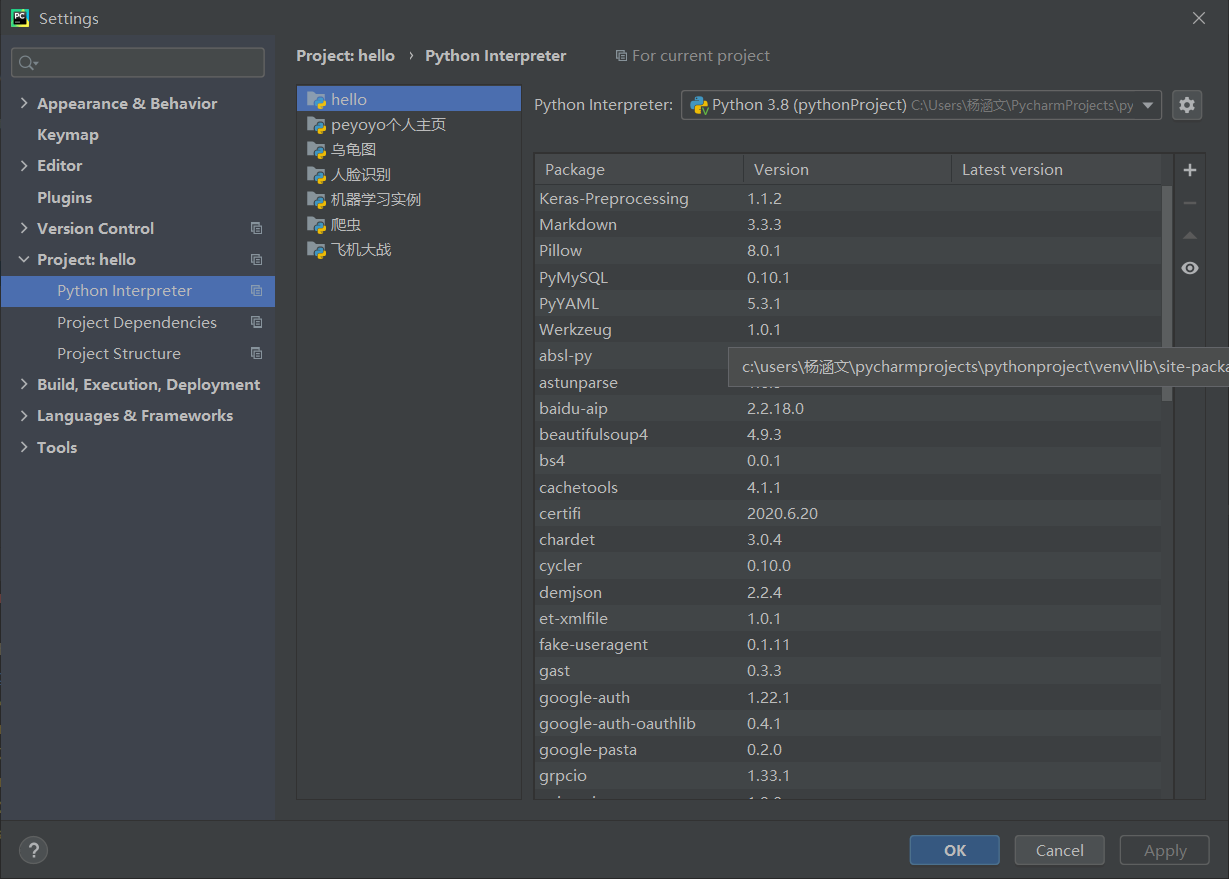Select the PyYAML package row

848,303
